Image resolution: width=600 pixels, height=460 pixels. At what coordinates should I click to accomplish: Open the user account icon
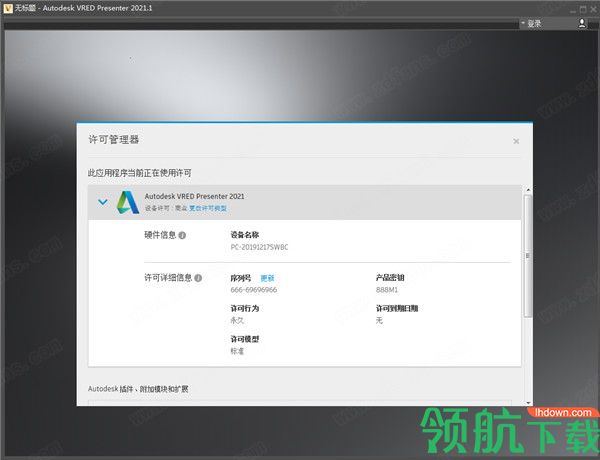click(x=582, y=23)
